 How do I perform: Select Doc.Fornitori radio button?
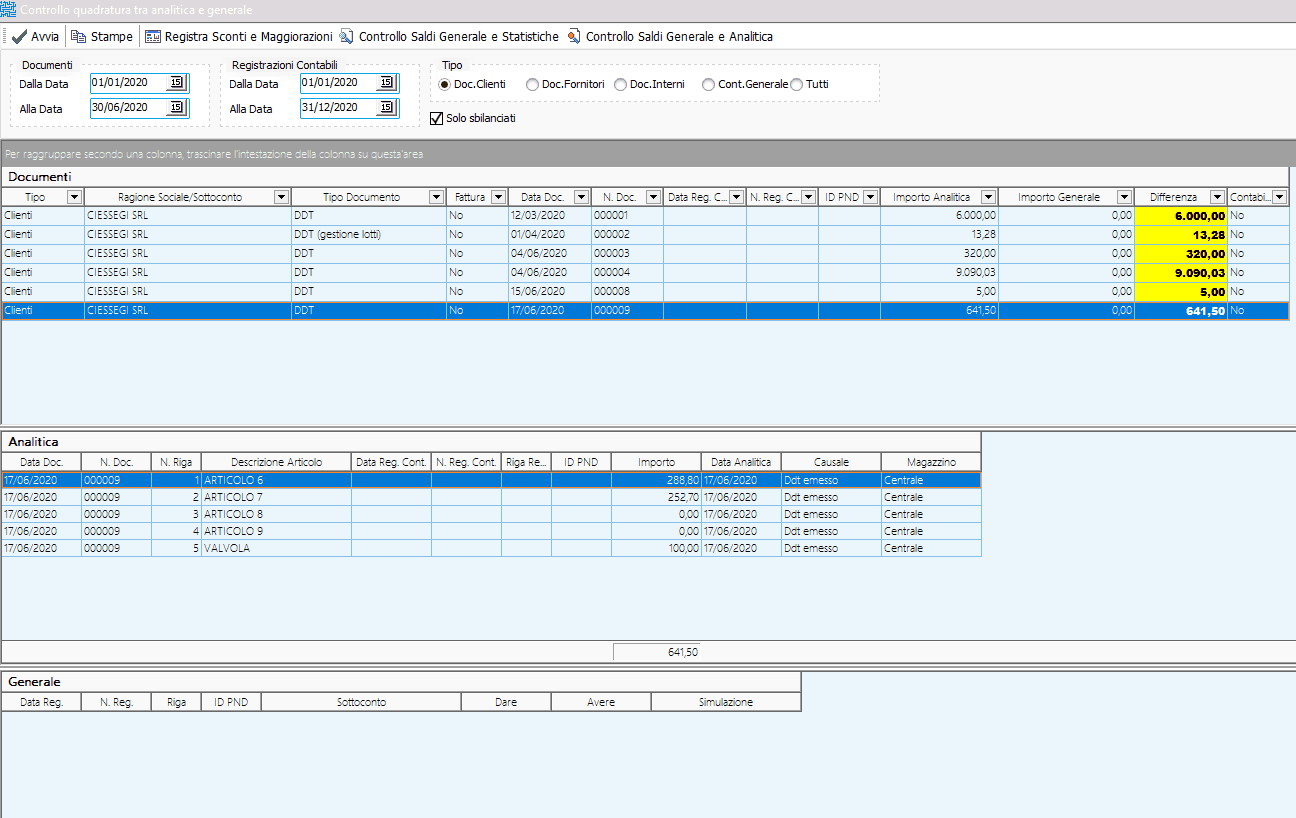[532, 85]
